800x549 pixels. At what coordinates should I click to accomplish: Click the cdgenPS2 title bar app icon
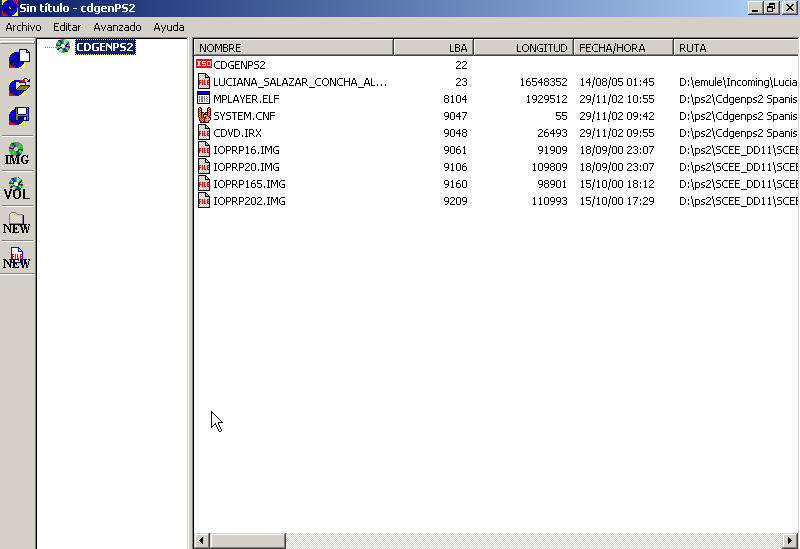9,8
